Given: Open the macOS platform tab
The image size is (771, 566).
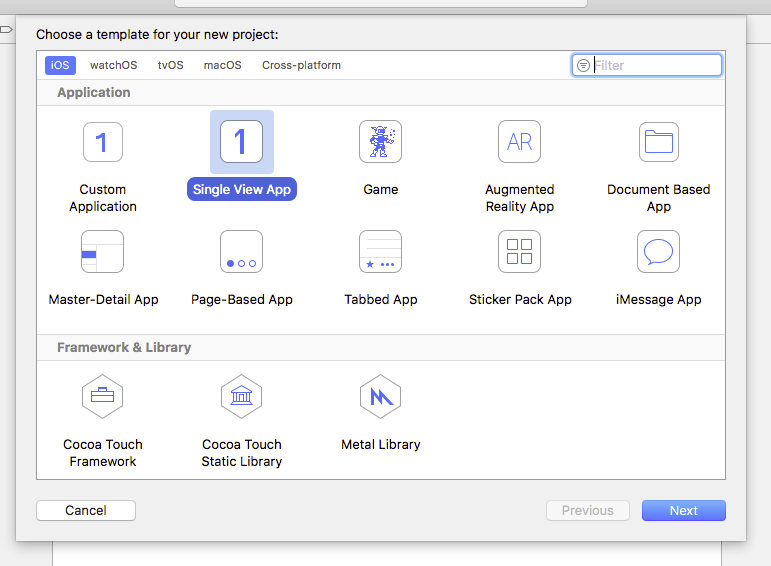Looking at the screenshot, I should point(222,65).
